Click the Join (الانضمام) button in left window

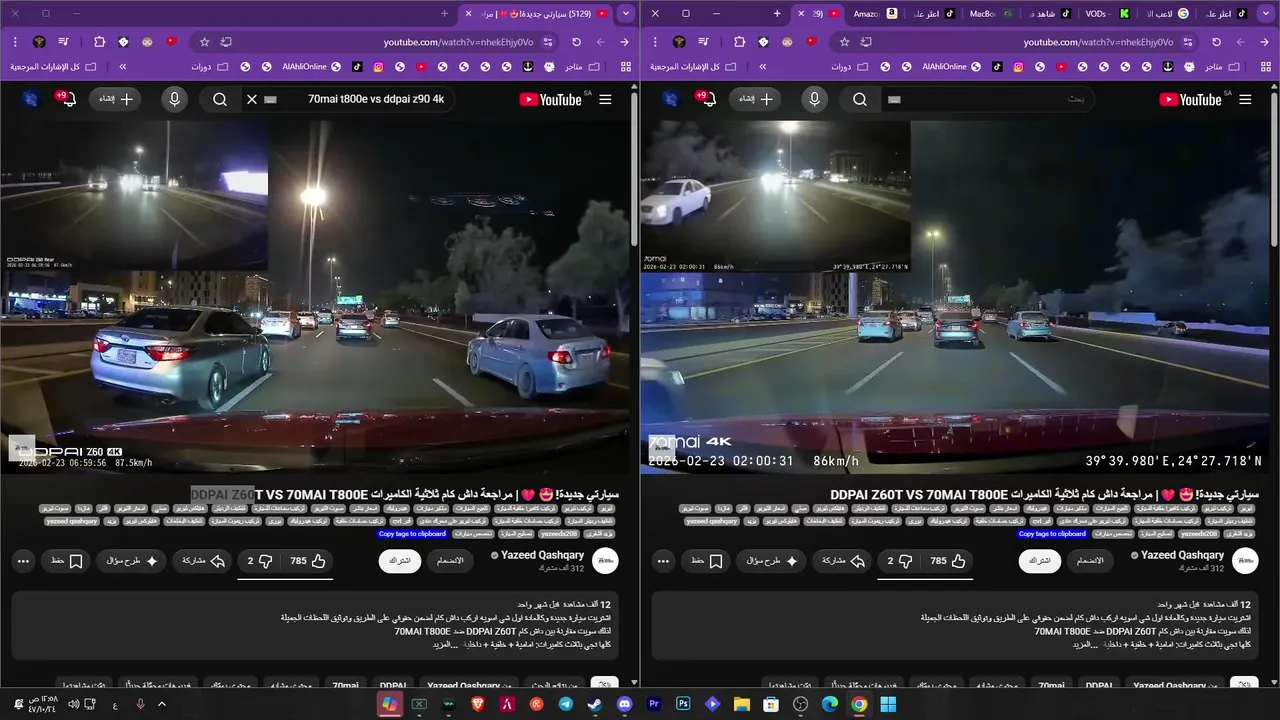(x=450, y=561)
